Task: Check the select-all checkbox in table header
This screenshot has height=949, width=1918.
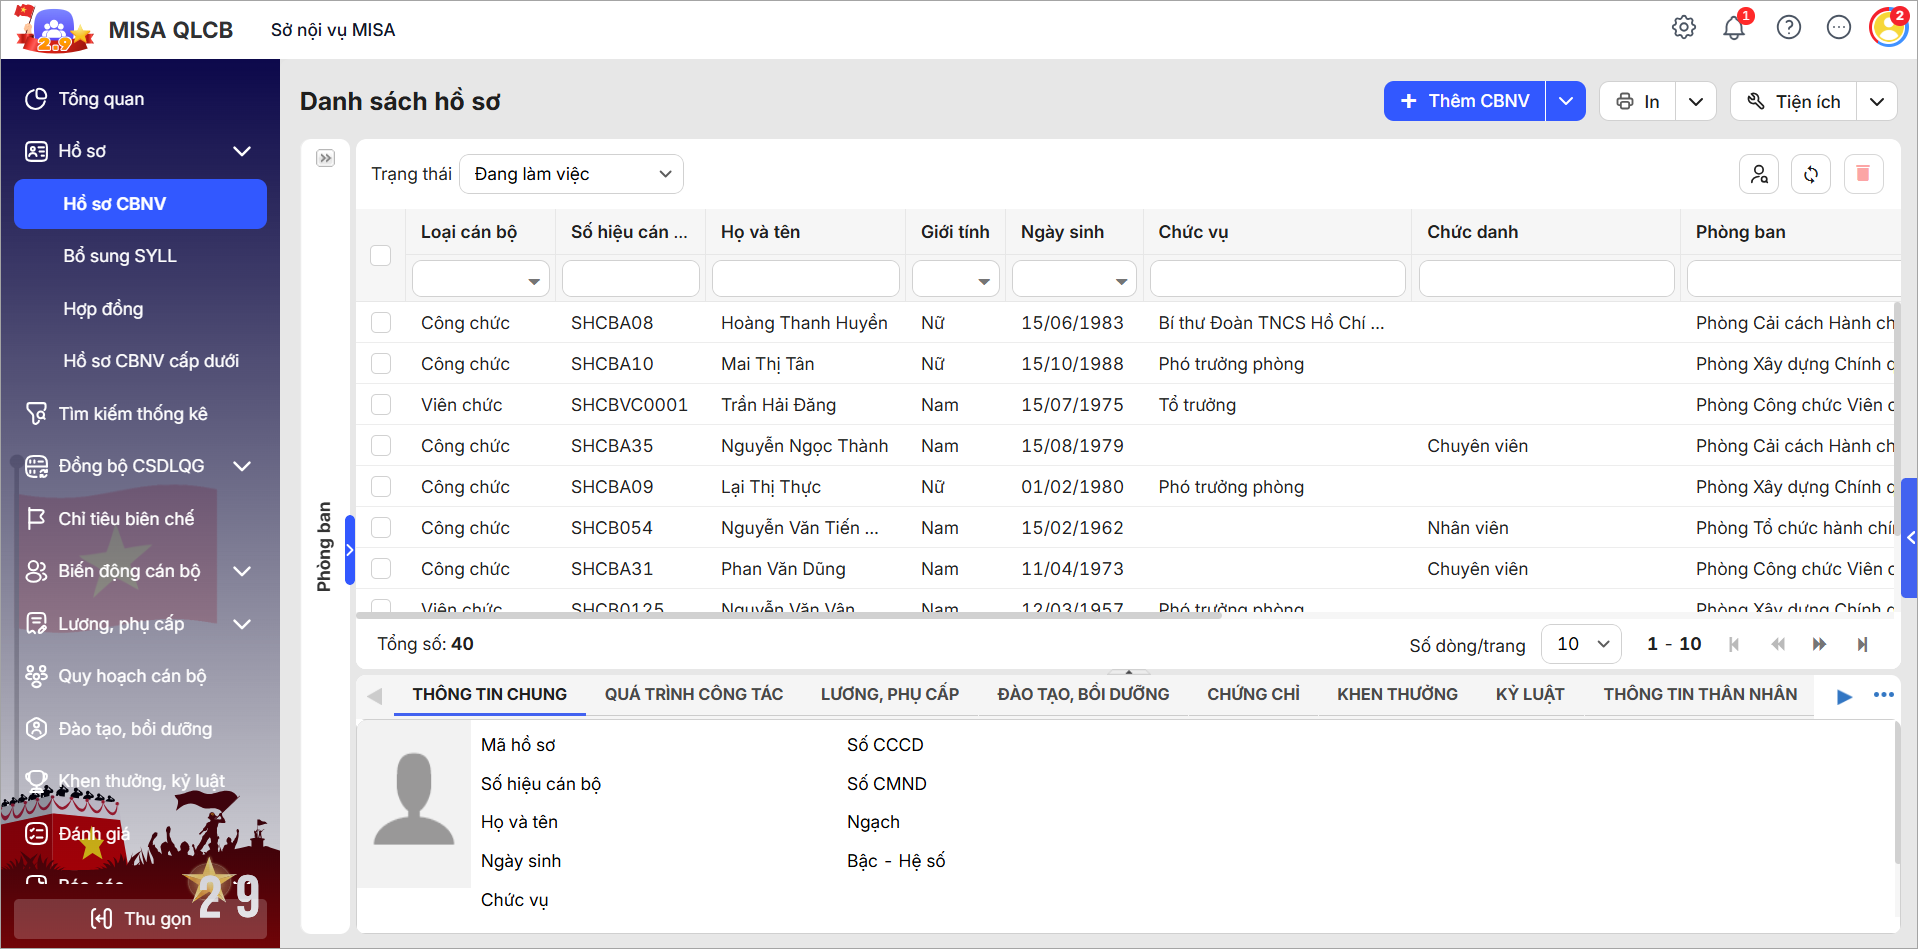Action: pos(381,255)
